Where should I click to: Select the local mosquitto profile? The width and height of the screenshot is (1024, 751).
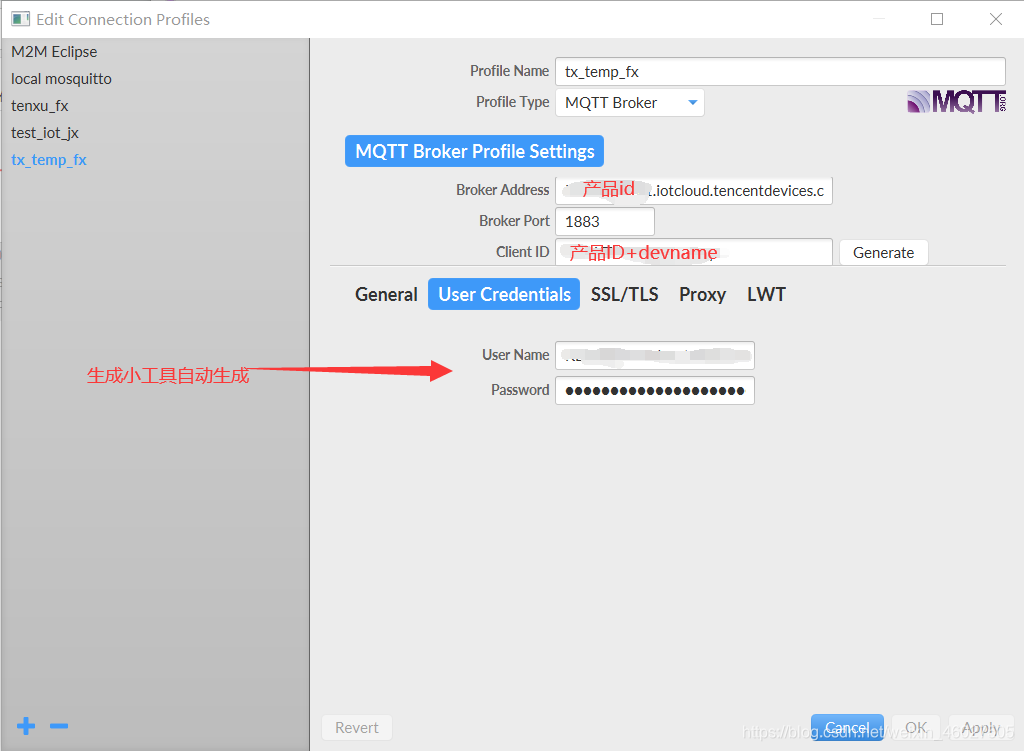[61, 79]
